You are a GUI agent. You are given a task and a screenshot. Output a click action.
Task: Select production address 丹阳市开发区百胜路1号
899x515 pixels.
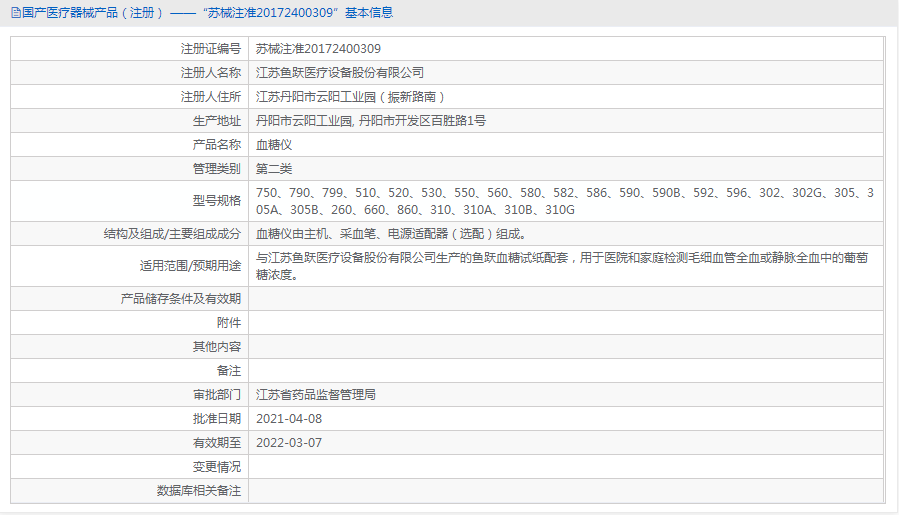tap(423, 121)
